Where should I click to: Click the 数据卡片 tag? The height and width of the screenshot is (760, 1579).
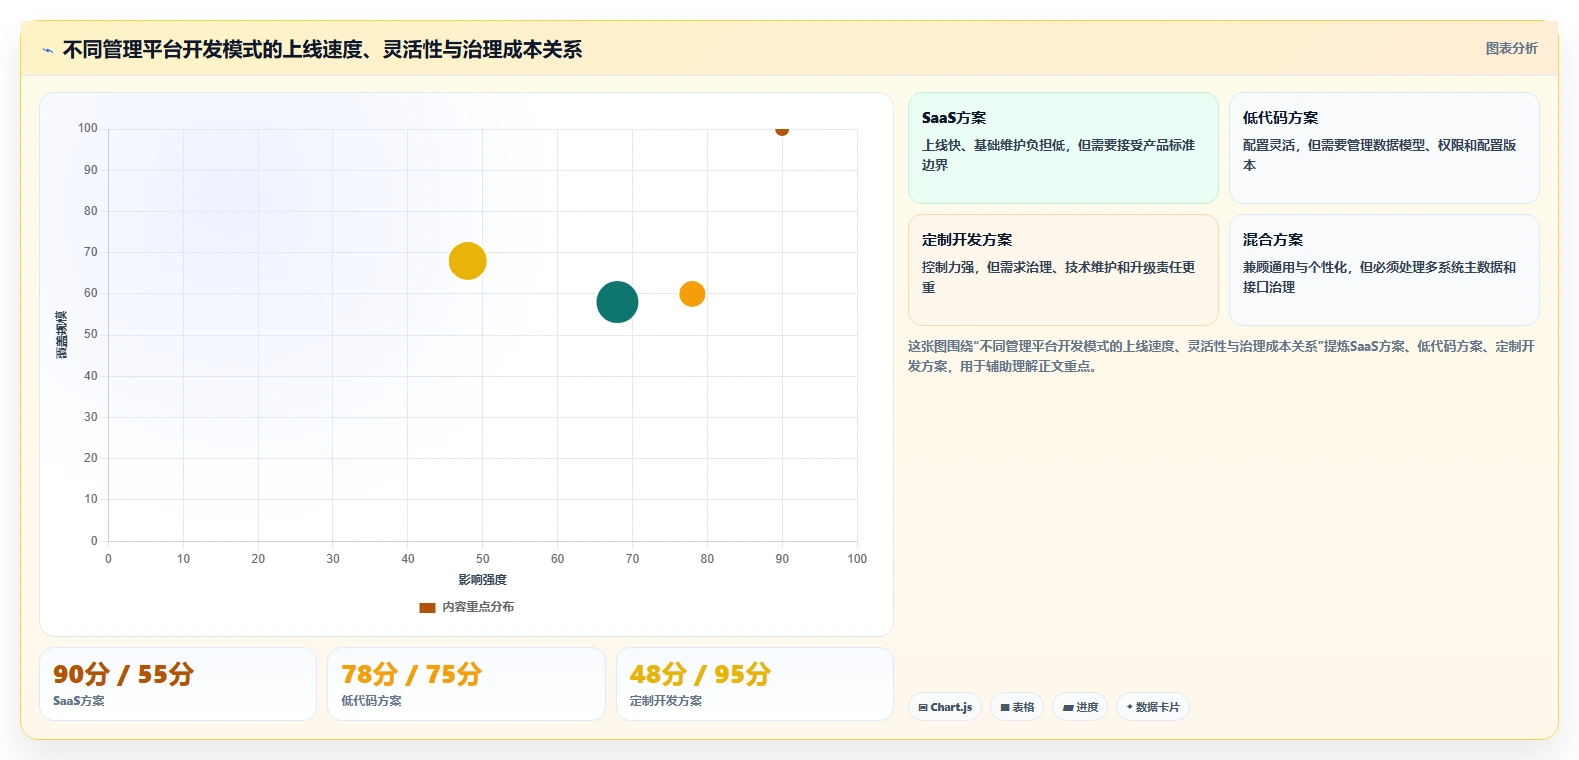(1153, 707)
